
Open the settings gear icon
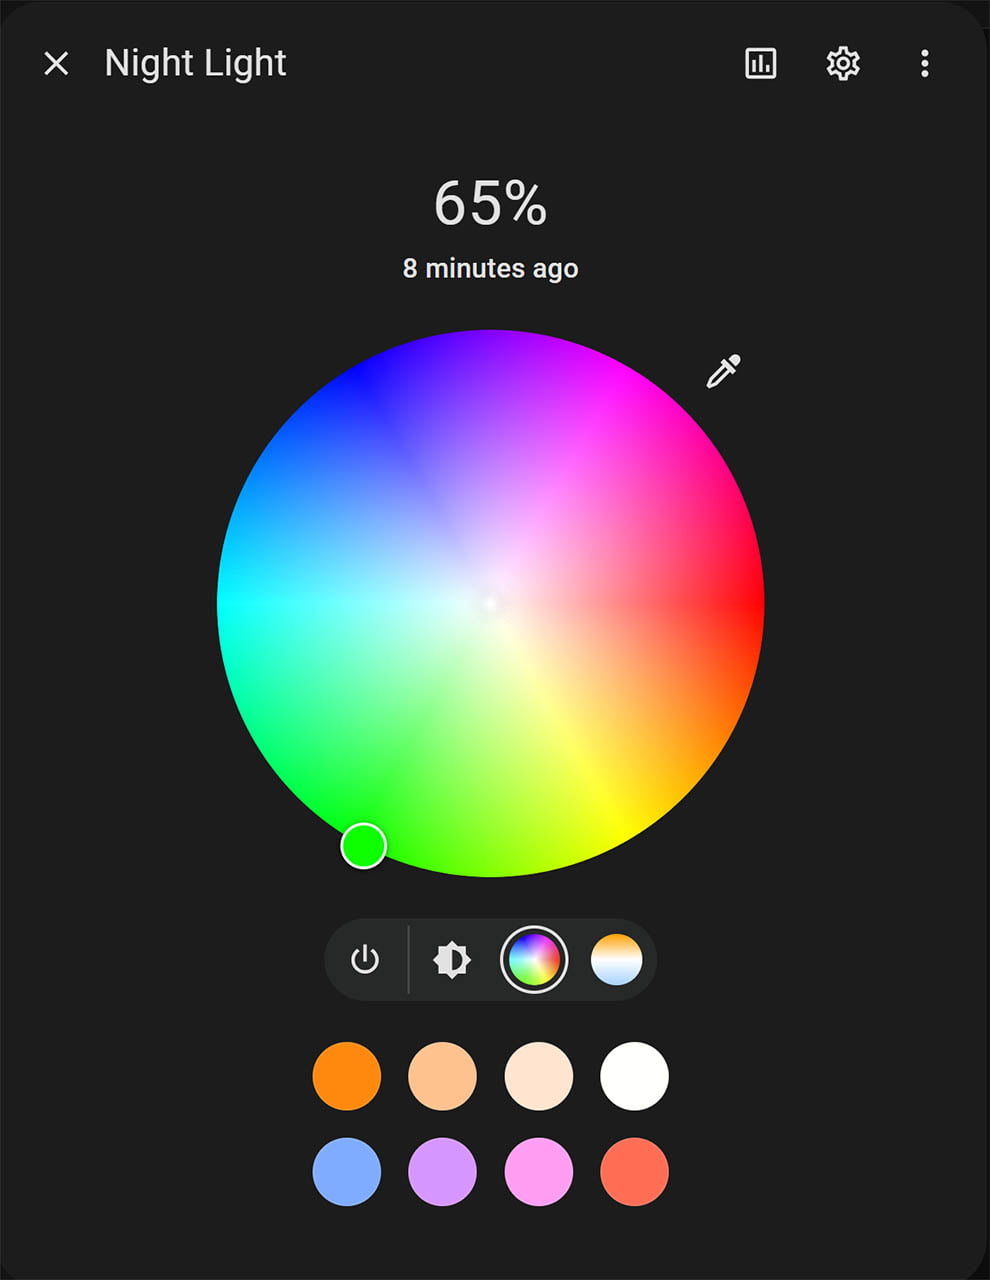[x=843, y=63]
